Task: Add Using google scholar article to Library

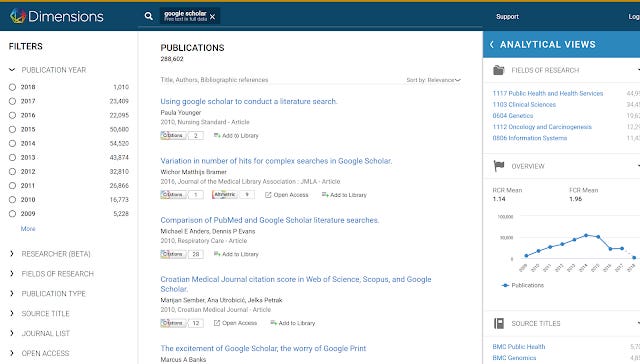Action: (x=236, y=135)
